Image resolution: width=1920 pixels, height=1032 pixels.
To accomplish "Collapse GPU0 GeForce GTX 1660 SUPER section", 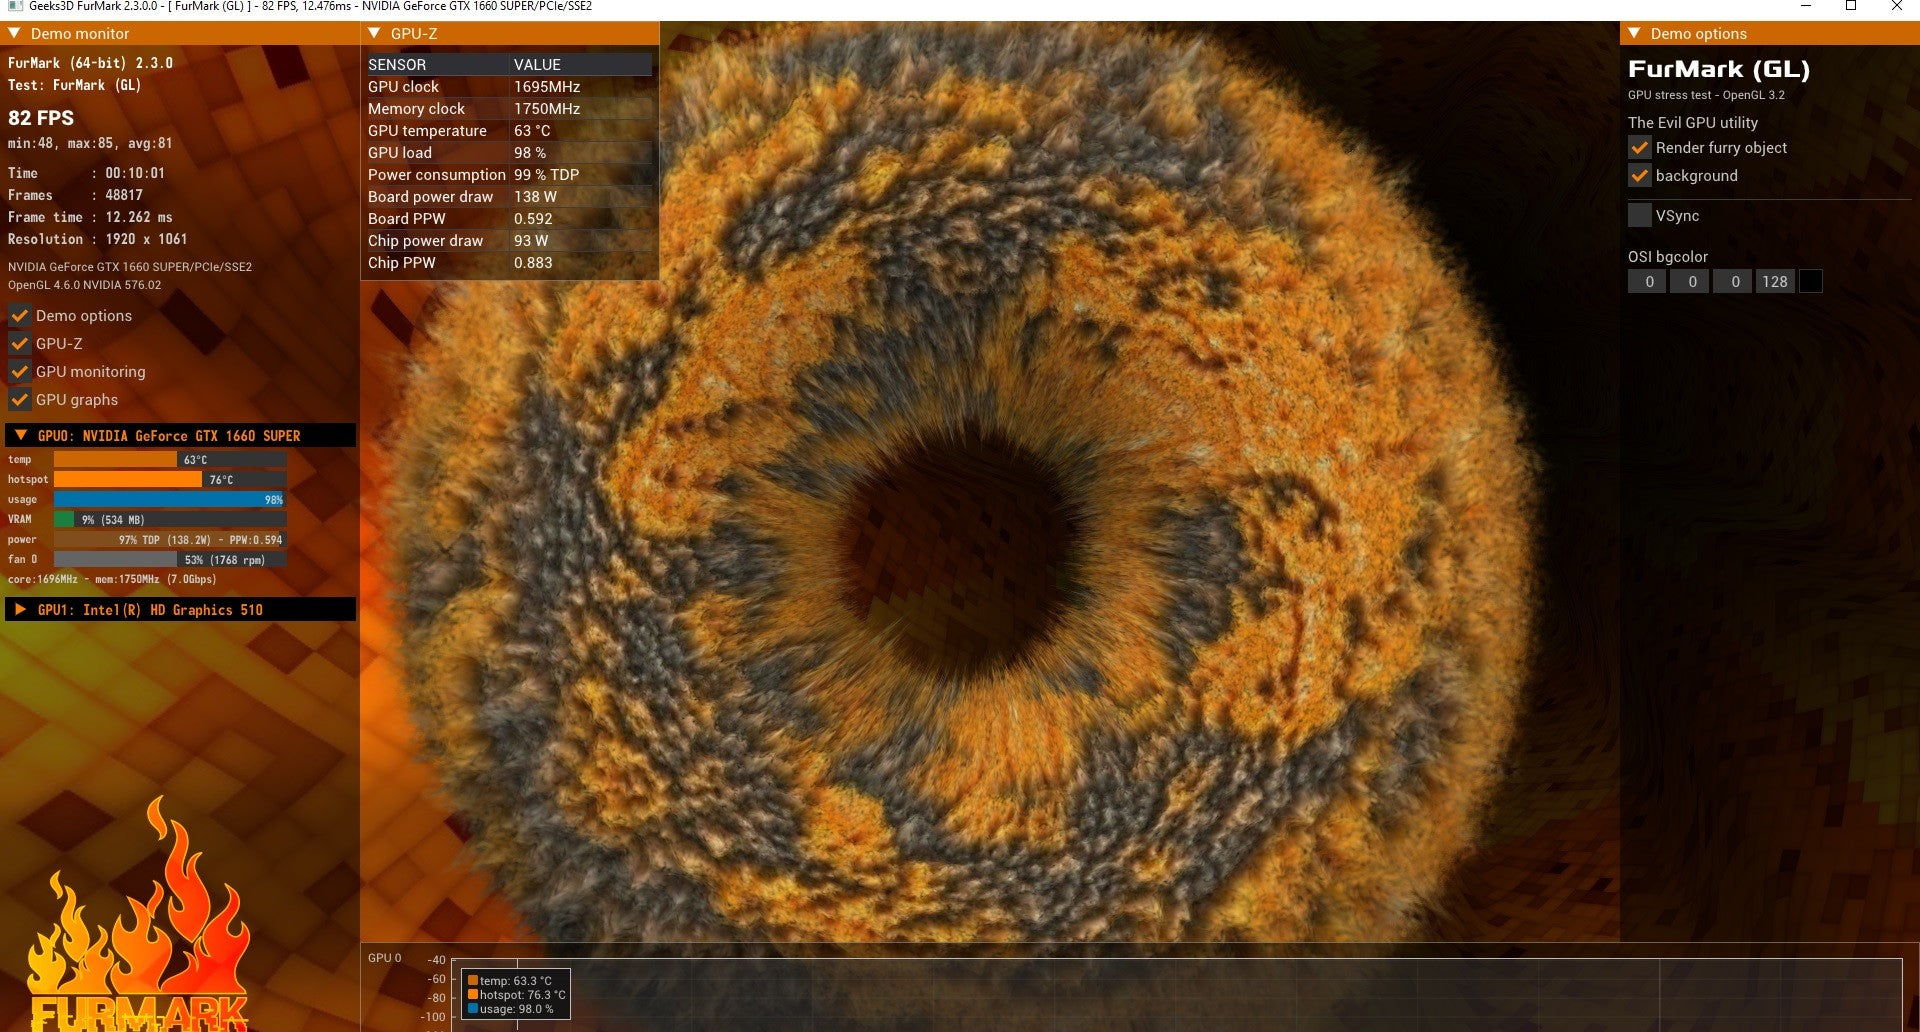I will (21, 435).
